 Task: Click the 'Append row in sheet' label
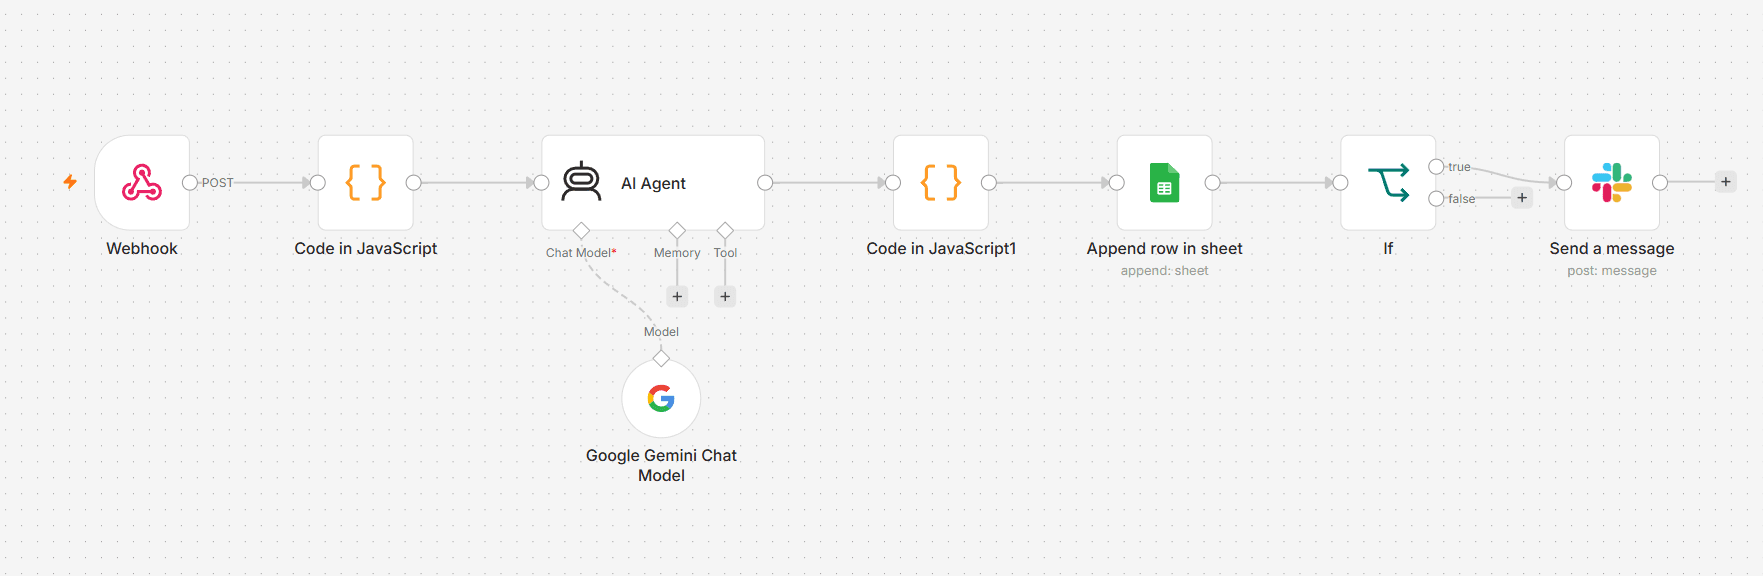(x=1165, y=249)
